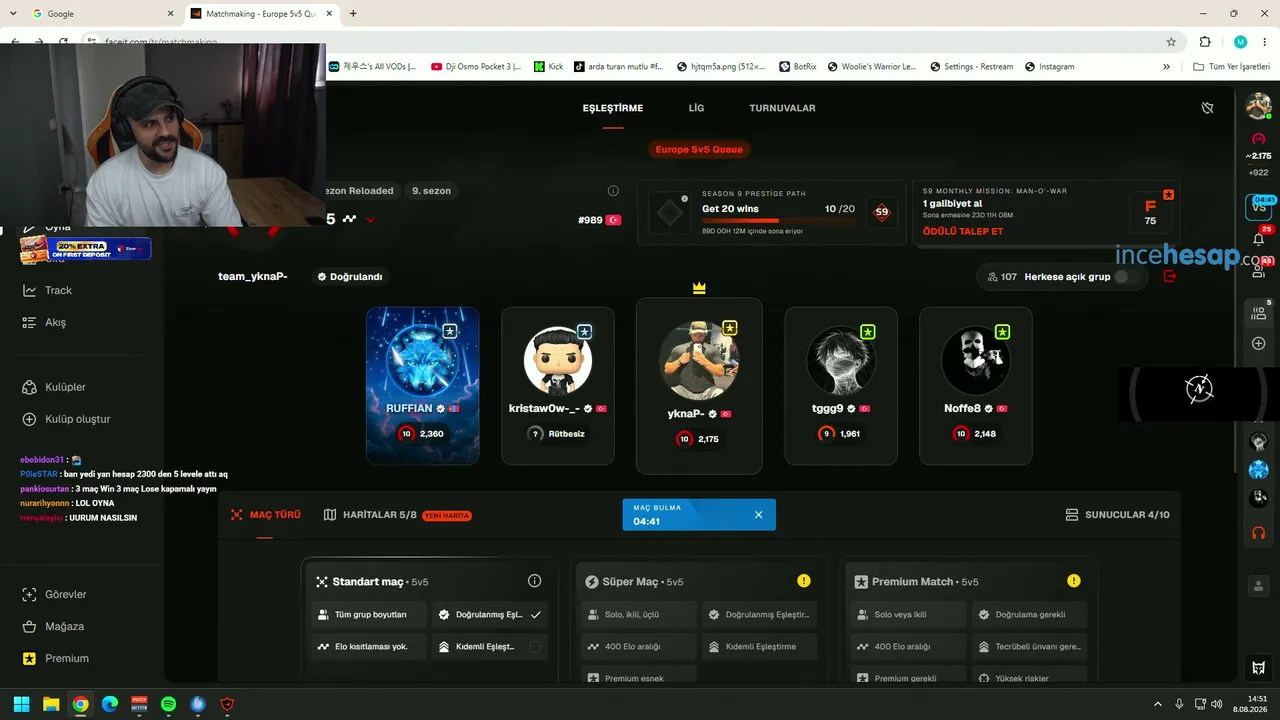
Task: Bookmark this page with the star
Action: click(1171, 42)
